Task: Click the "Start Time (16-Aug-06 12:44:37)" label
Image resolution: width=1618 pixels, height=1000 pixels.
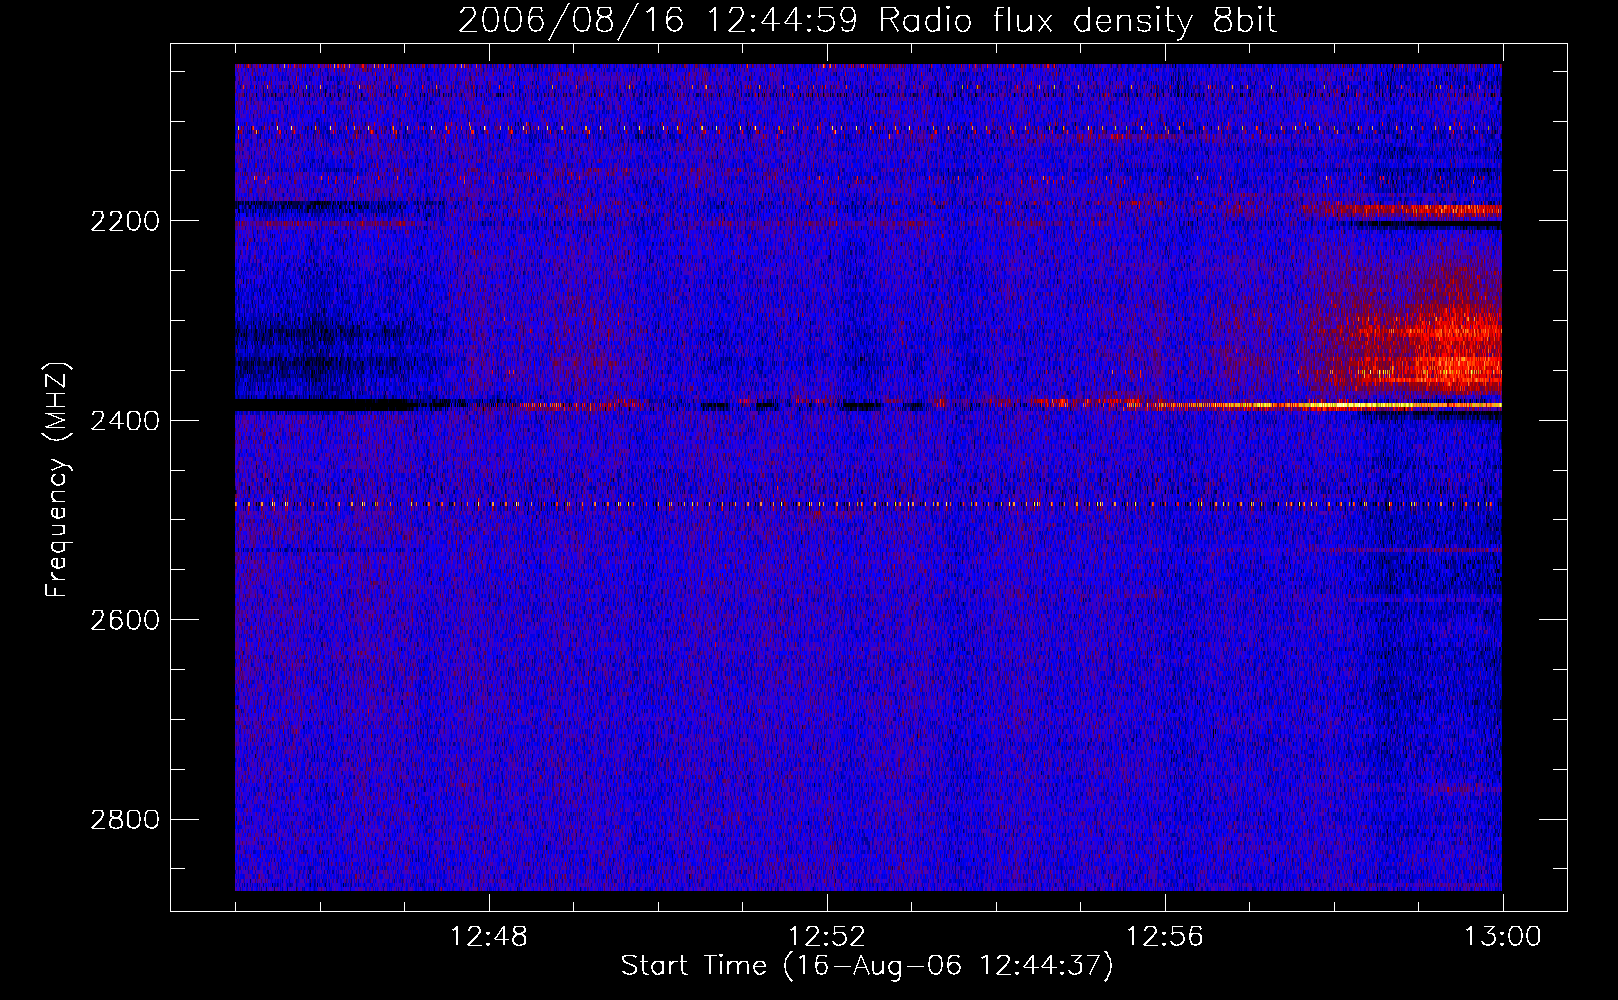Action: (x=867, y=966)
